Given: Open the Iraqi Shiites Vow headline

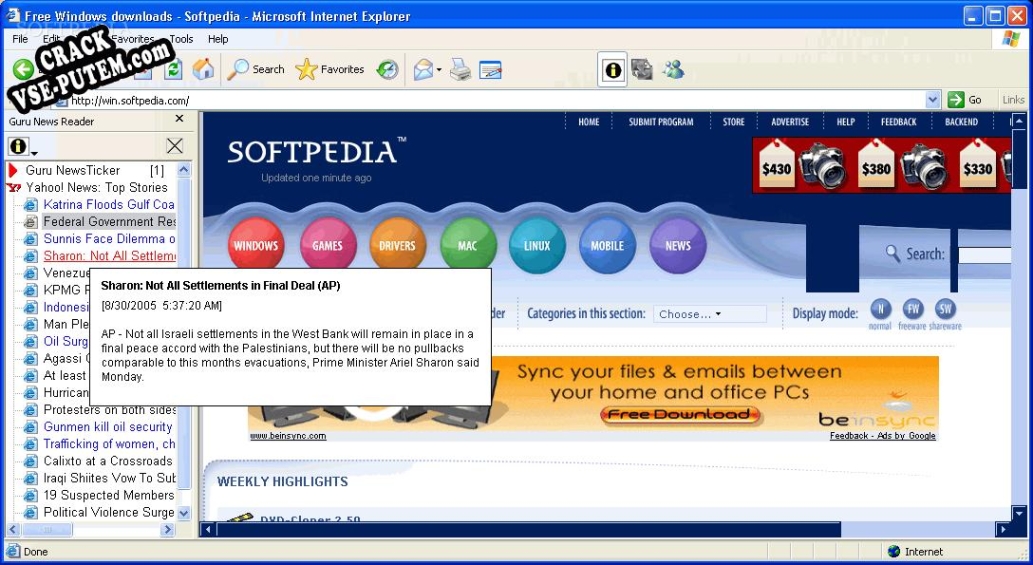Looking at the screenshot, I should pos(109,478).
